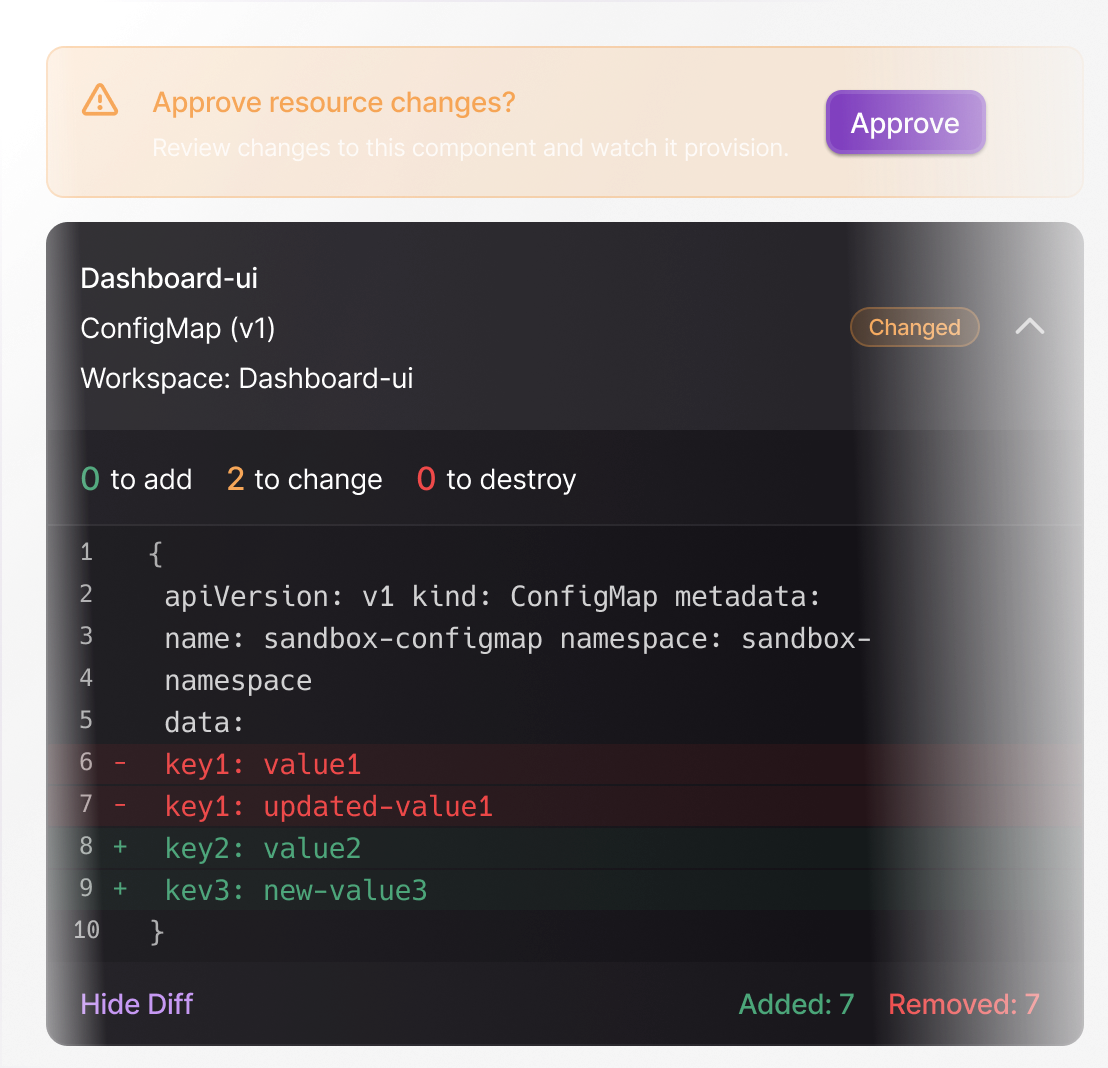Click the minus icon on line 6
Screen dimensions: 1108x1068
tap(120, 764)
